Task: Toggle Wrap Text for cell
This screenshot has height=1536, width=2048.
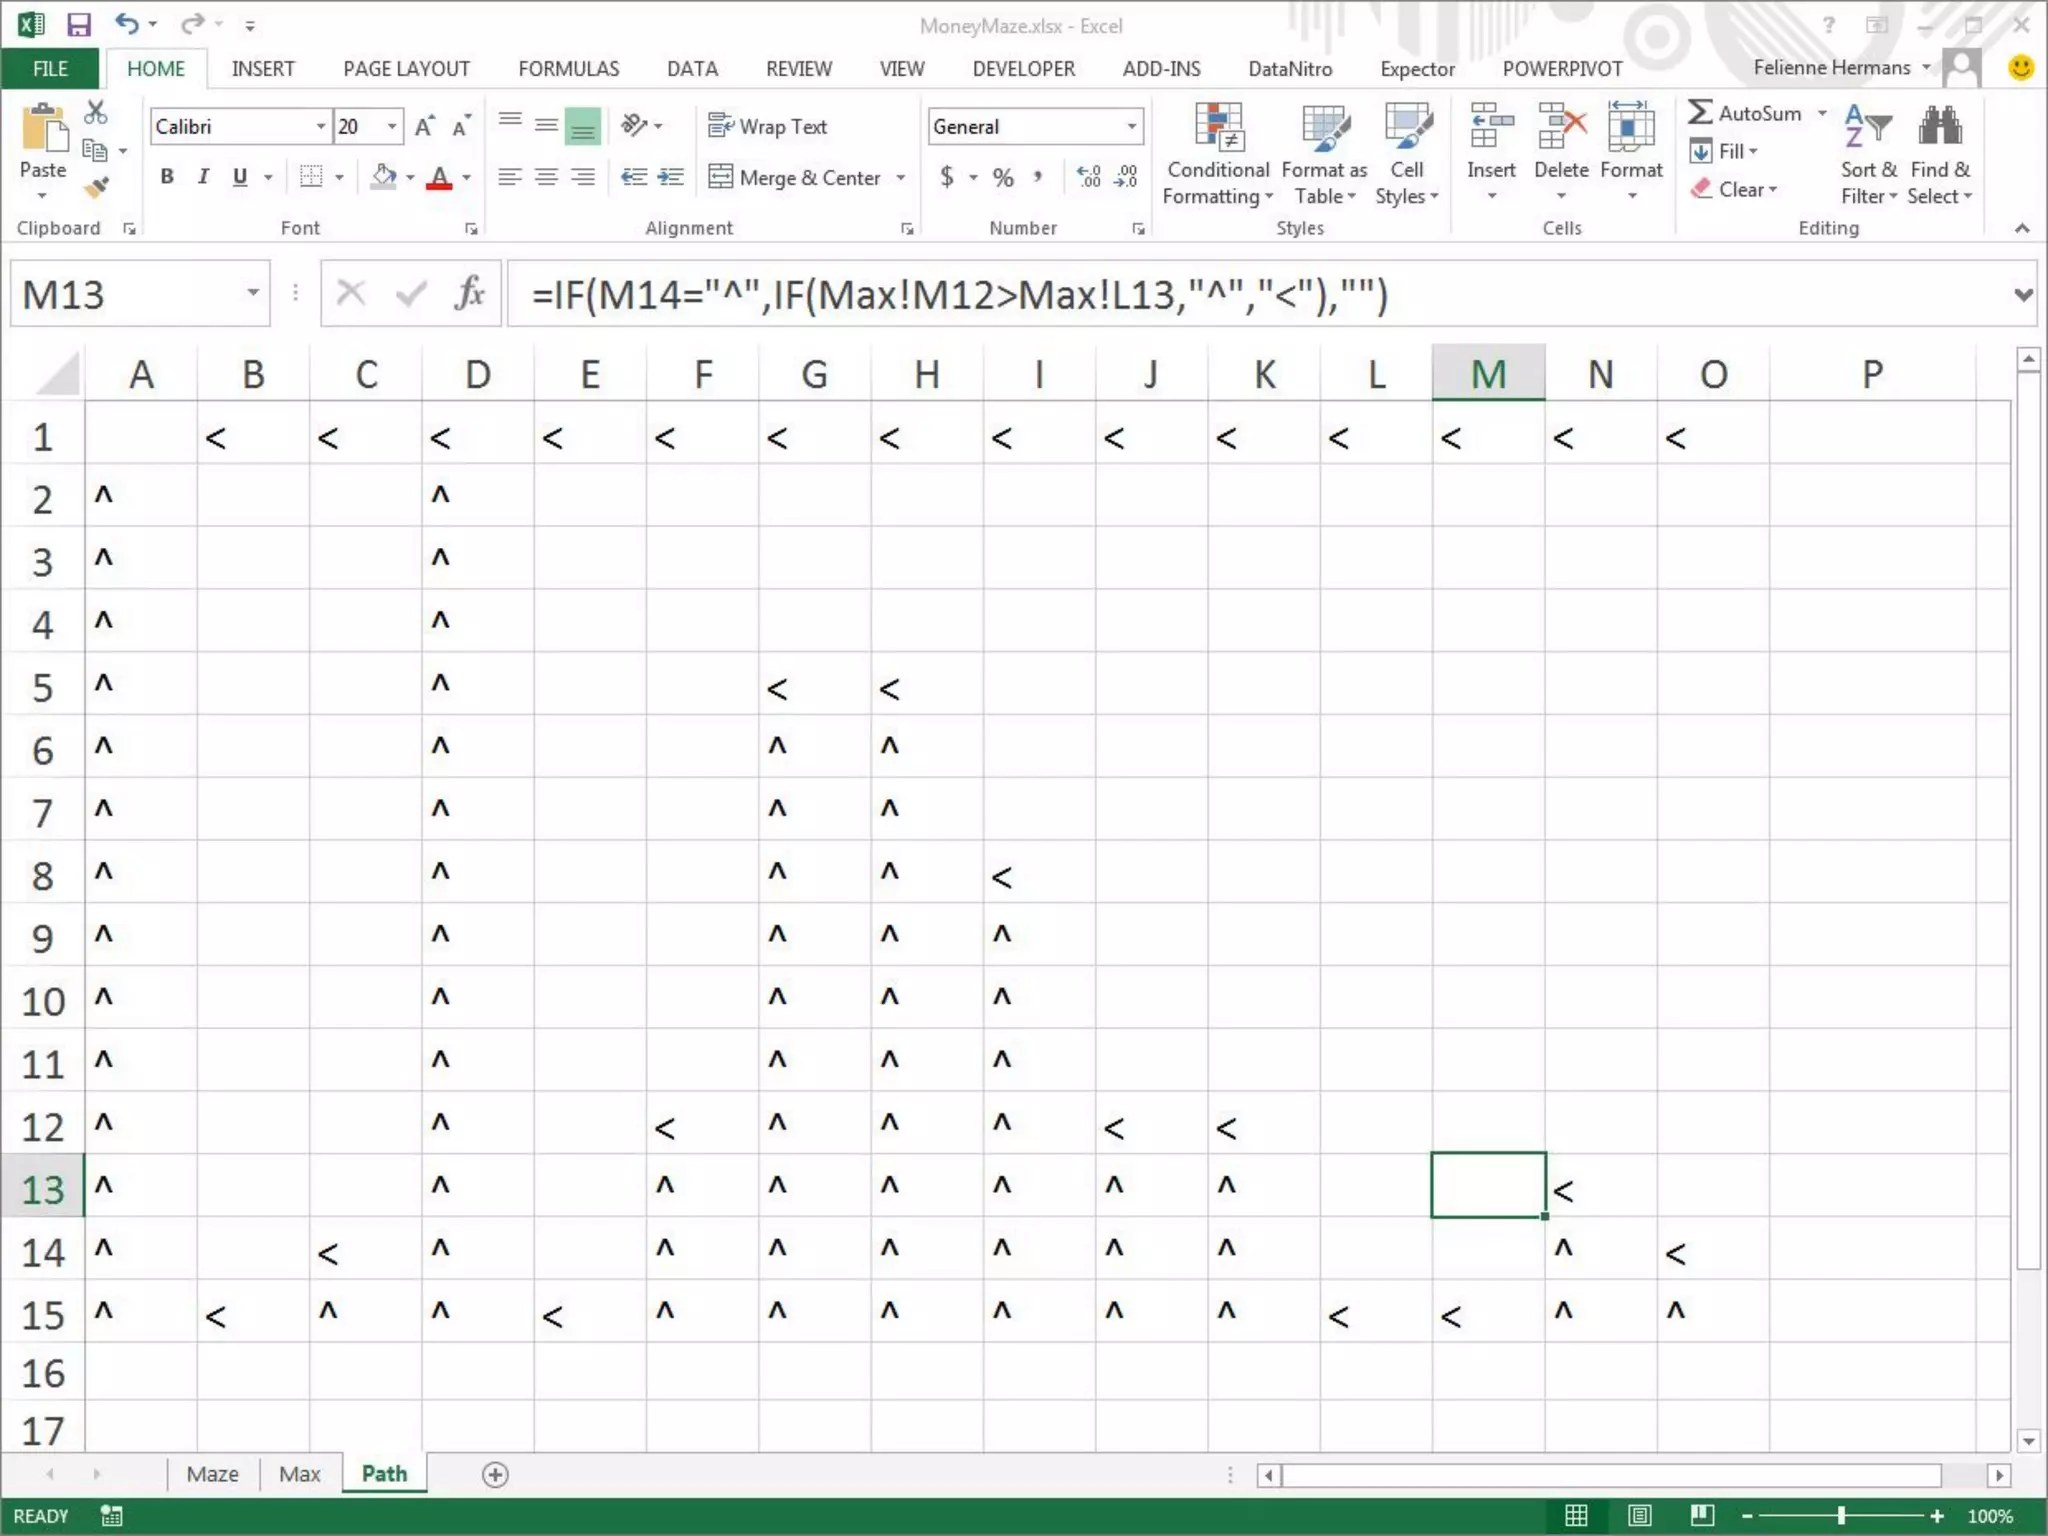Action: [x=768, y=126]
